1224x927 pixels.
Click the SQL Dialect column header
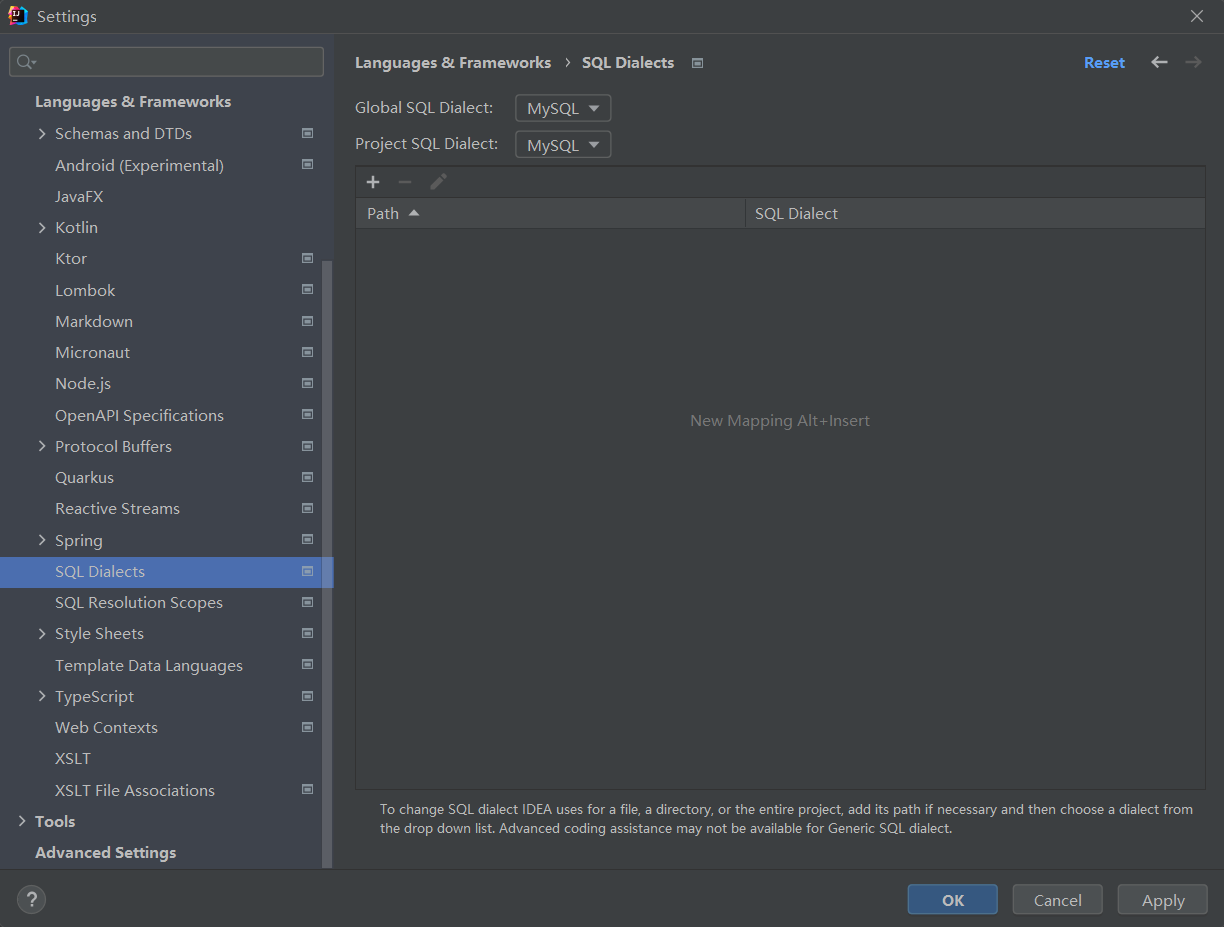975,213
